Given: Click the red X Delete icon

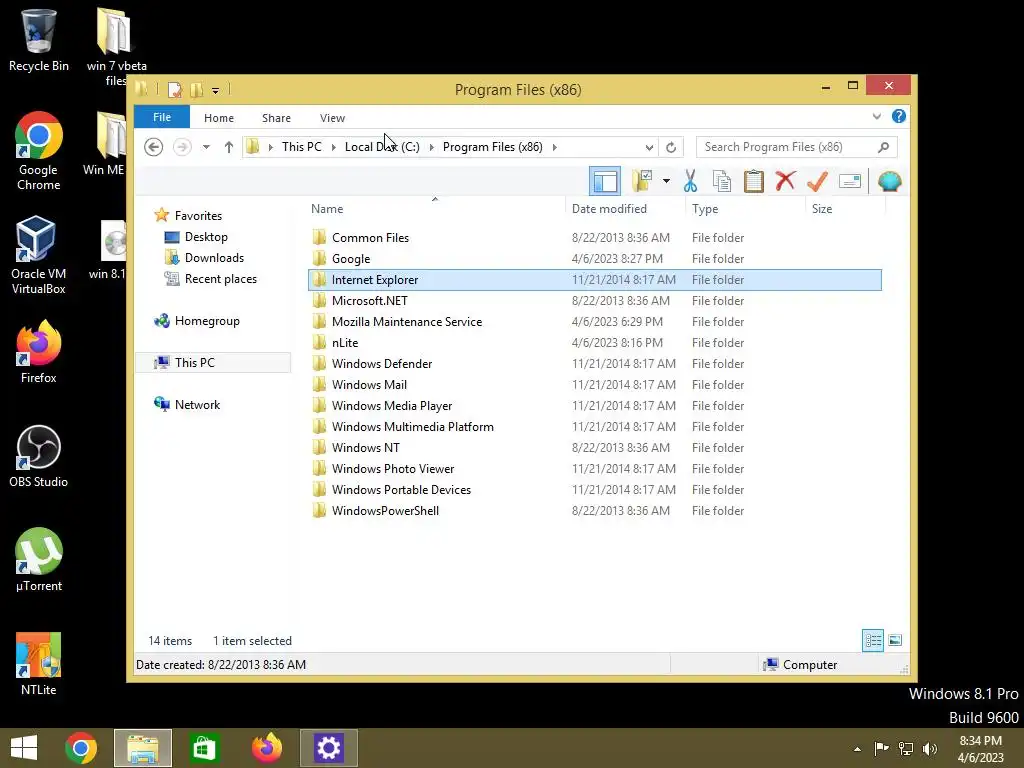Looking at the screenshot, I should (785, 180).
